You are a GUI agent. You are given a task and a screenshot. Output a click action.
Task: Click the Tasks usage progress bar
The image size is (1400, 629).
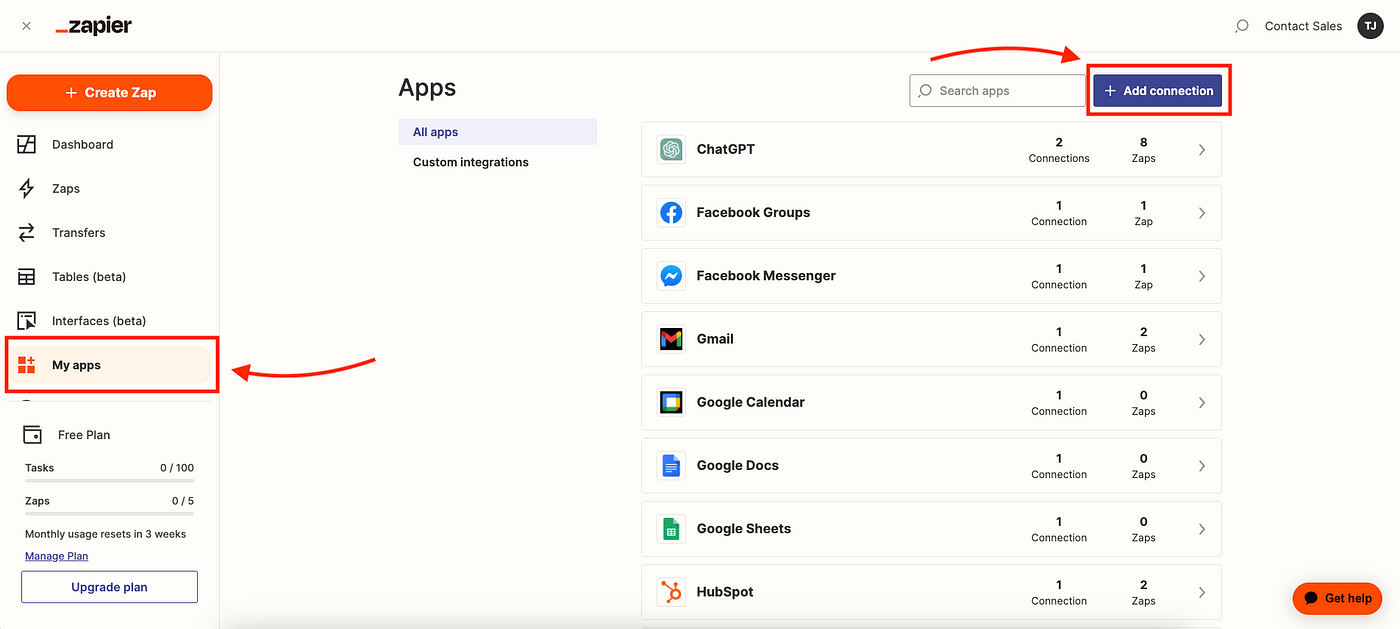coord(110,481)
